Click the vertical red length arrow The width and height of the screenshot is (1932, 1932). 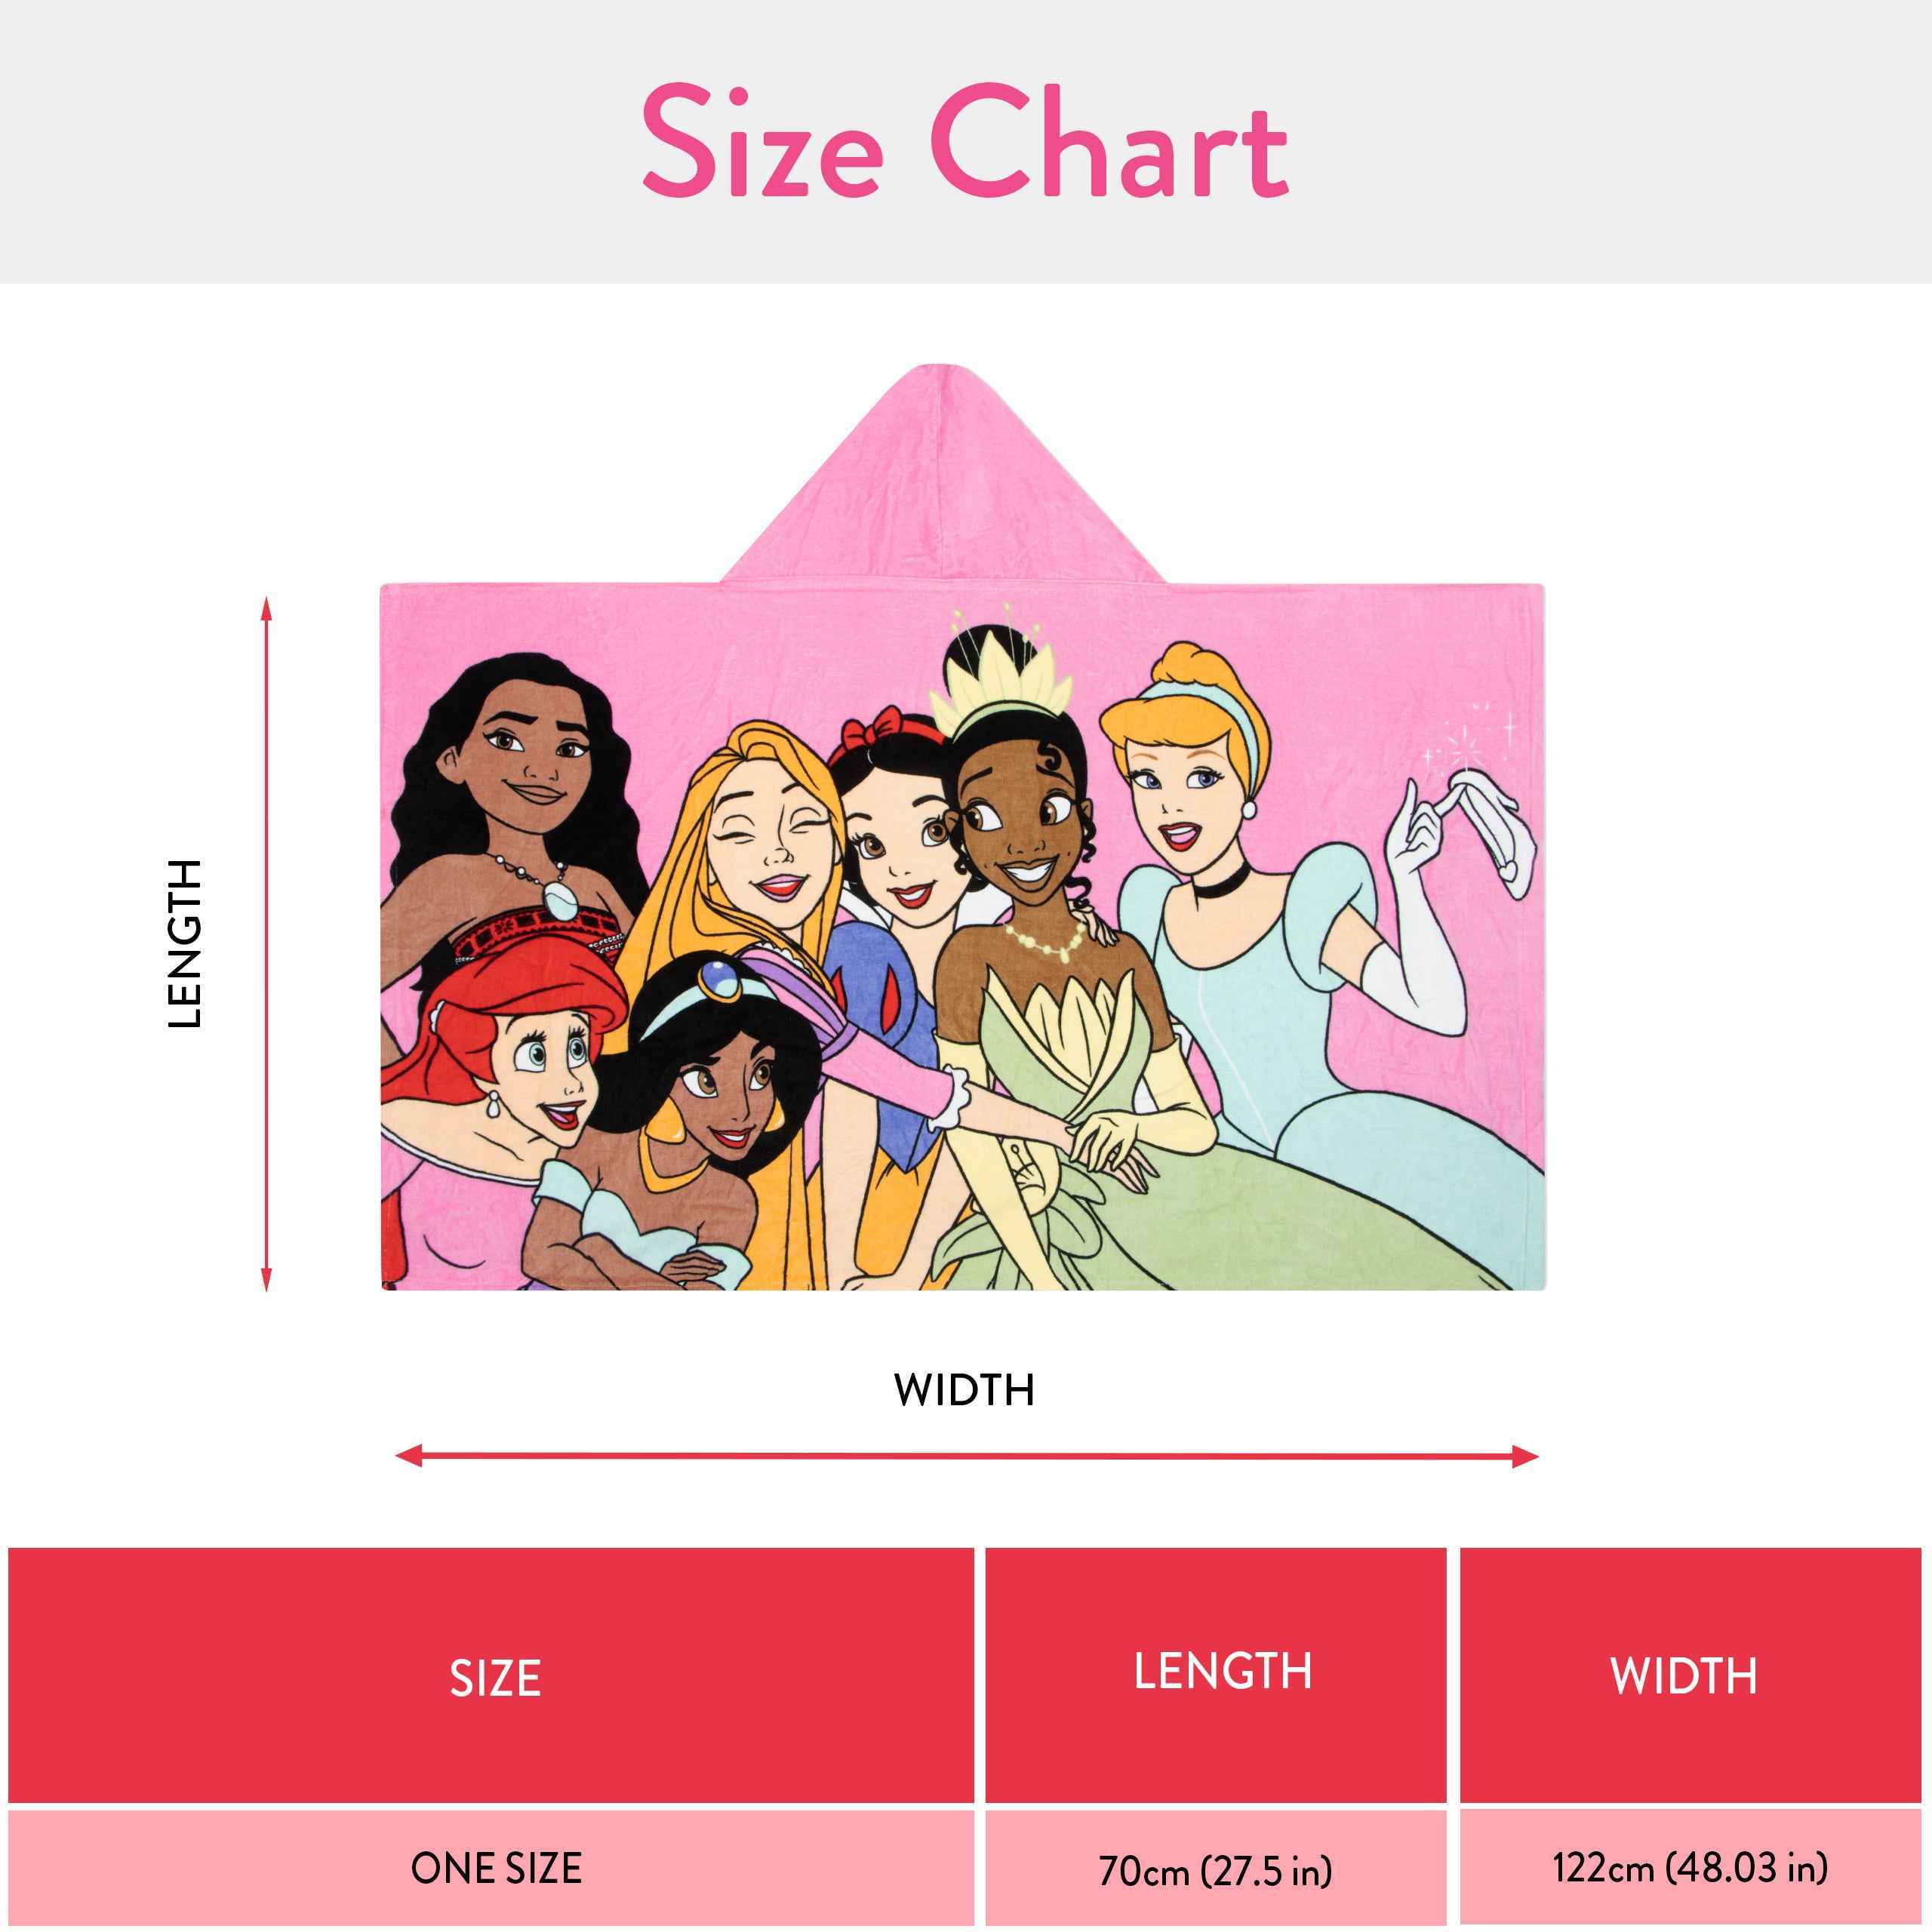[266, 943]
